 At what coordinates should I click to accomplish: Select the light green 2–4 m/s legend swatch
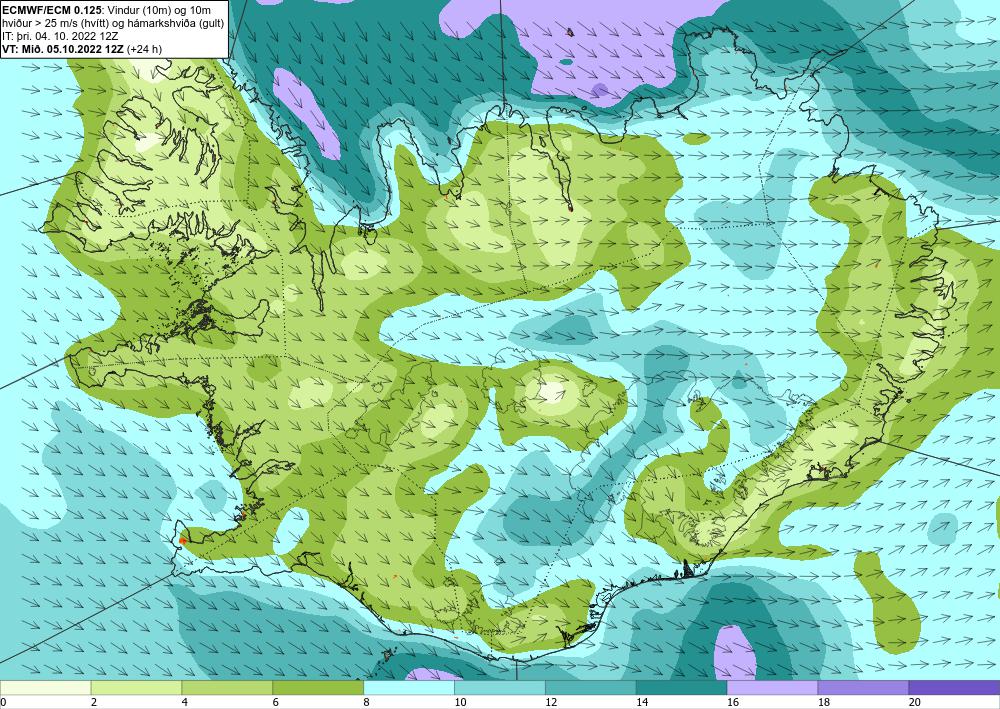pos(136,688)
